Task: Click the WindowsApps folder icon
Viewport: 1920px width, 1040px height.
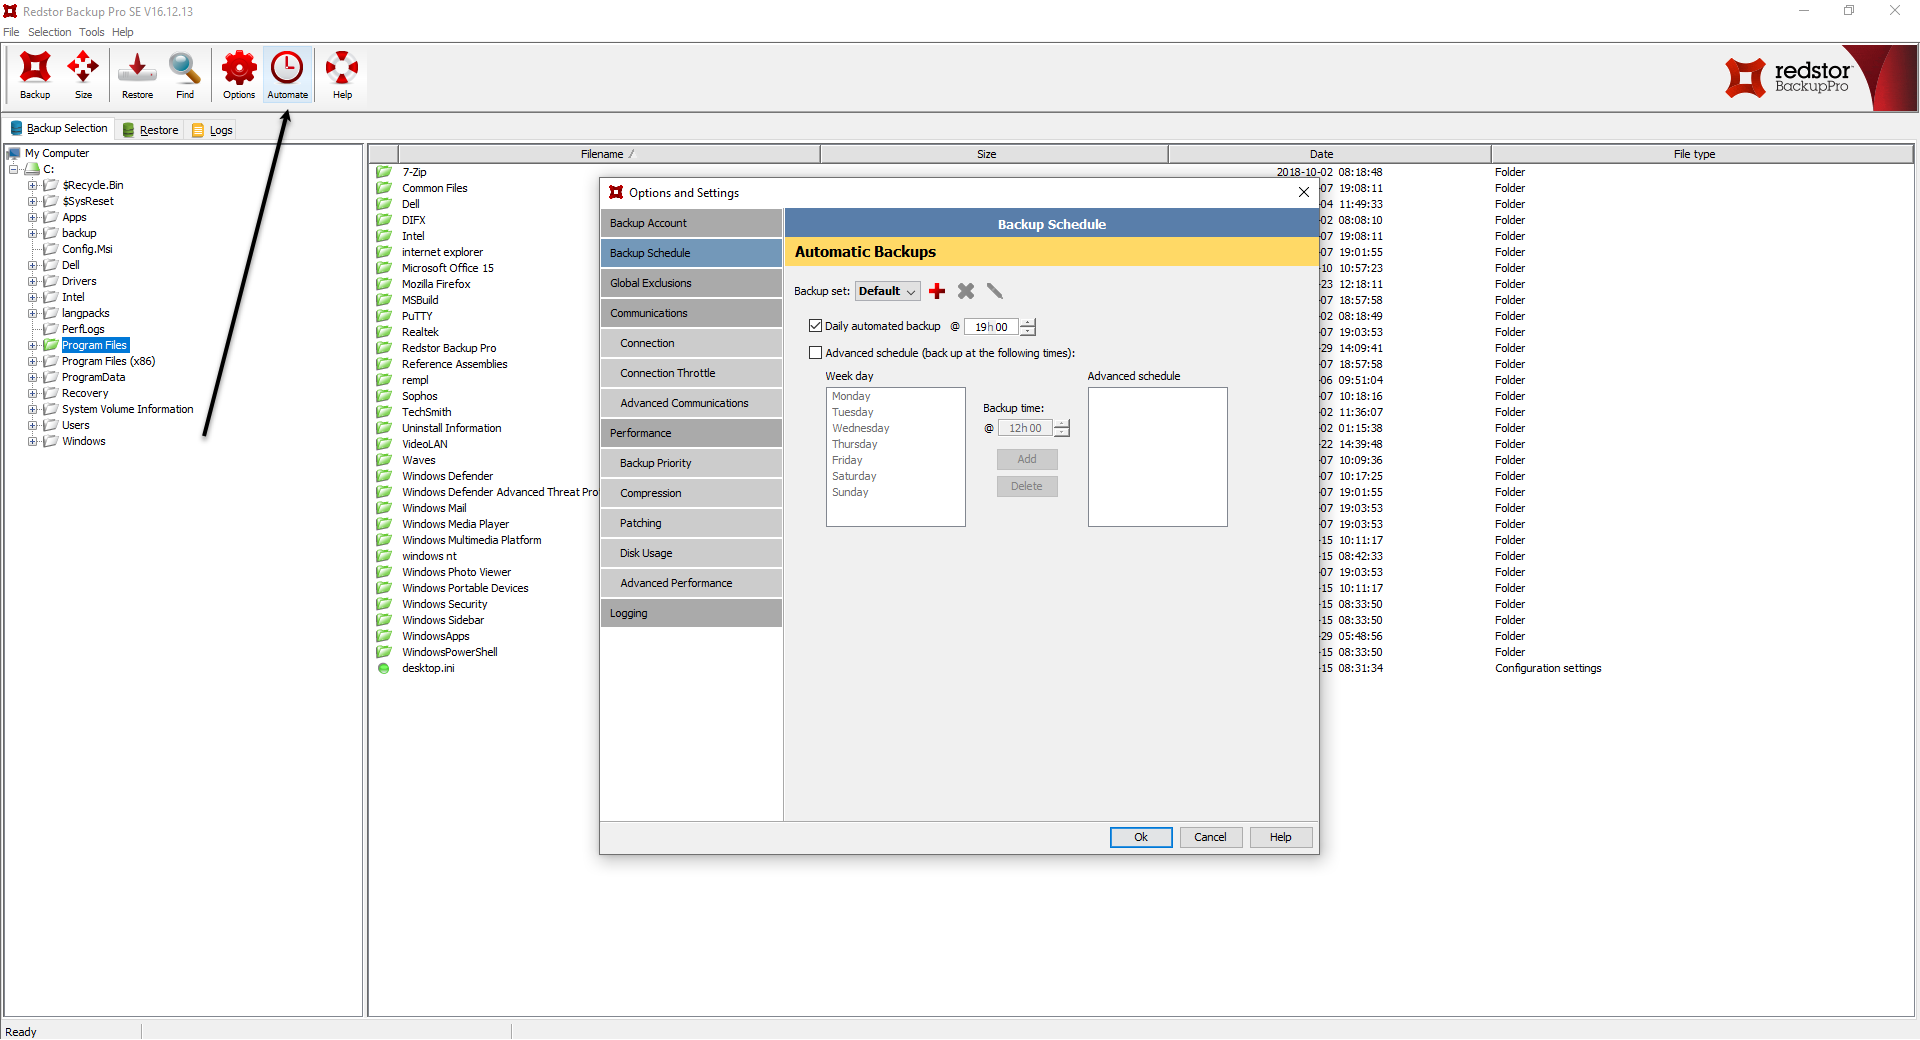Action: pos(384,636)
